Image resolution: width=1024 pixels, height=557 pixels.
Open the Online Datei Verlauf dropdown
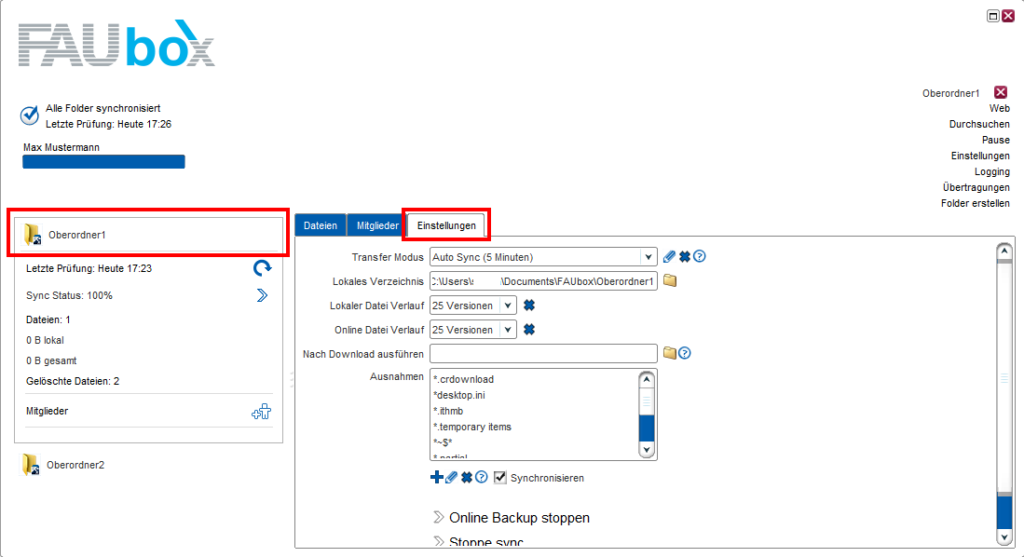click(x=507, y=329)
